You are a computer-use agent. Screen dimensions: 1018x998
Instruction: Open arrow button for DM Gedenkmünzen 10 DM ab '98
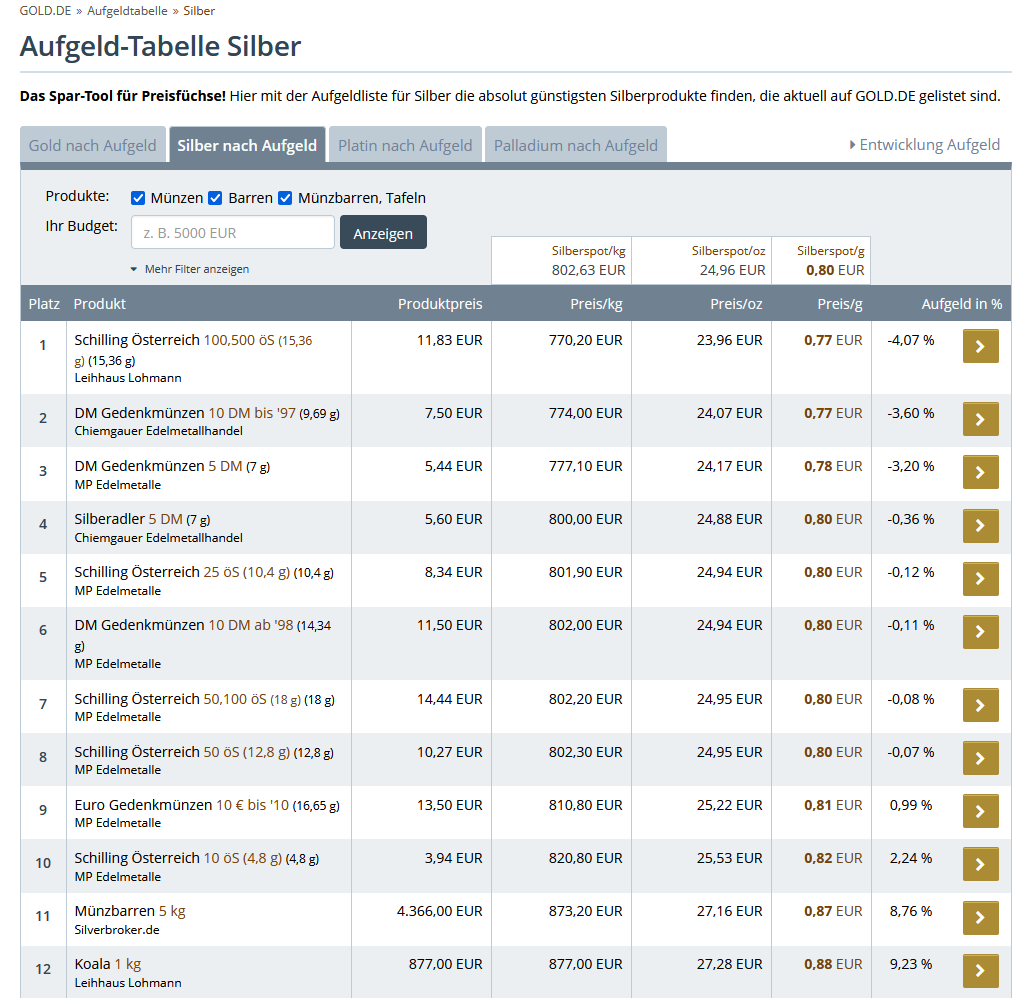point(980,632)
